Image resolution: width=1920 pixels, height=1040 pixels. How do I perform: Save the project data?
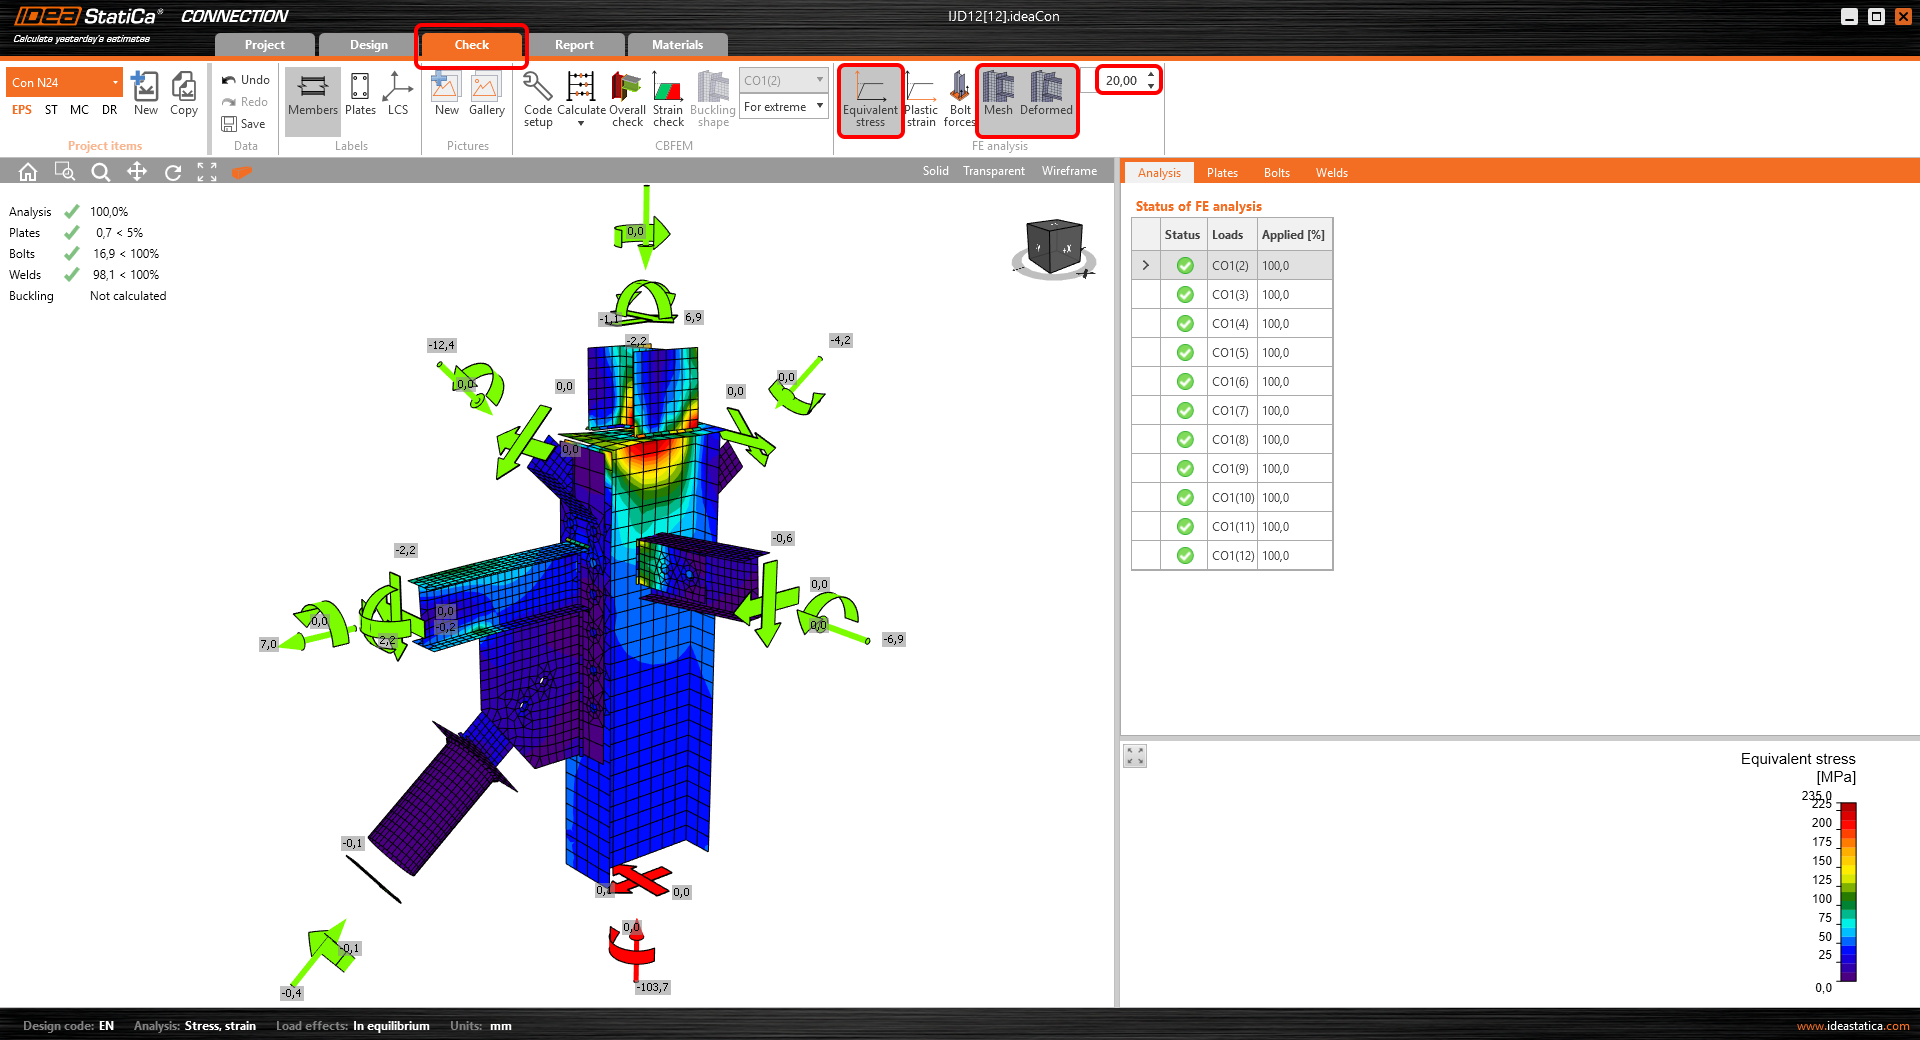[243, 124]
